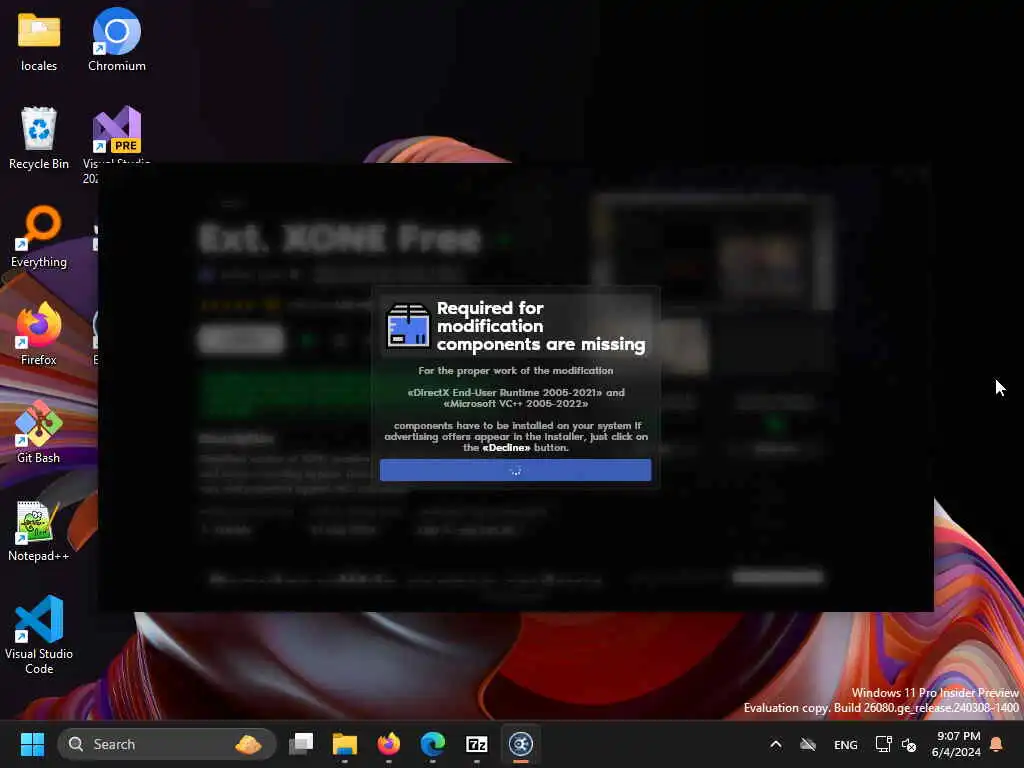Open the Recycle Bin

(x=39, y=138)
